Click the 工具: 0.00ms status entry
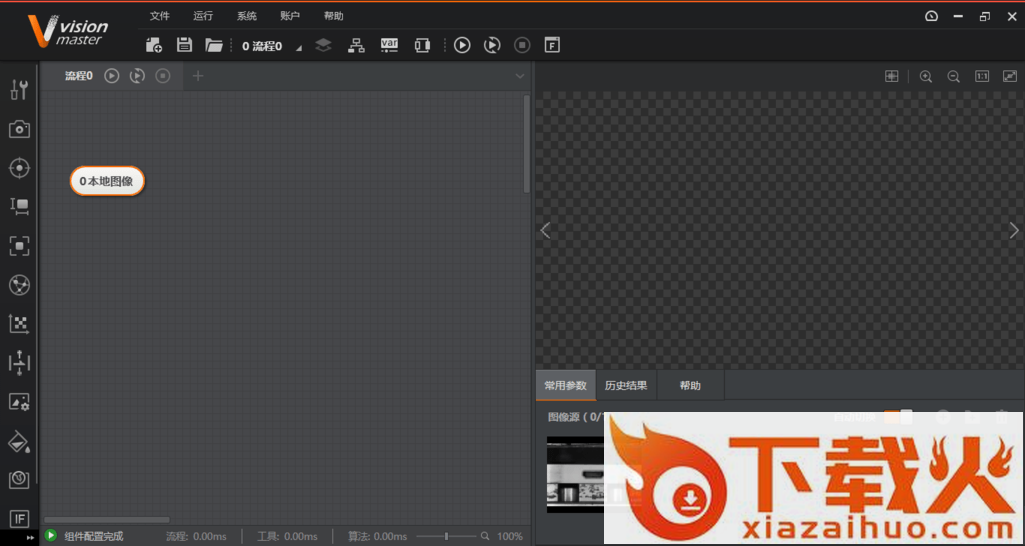 tap(287, 536)
